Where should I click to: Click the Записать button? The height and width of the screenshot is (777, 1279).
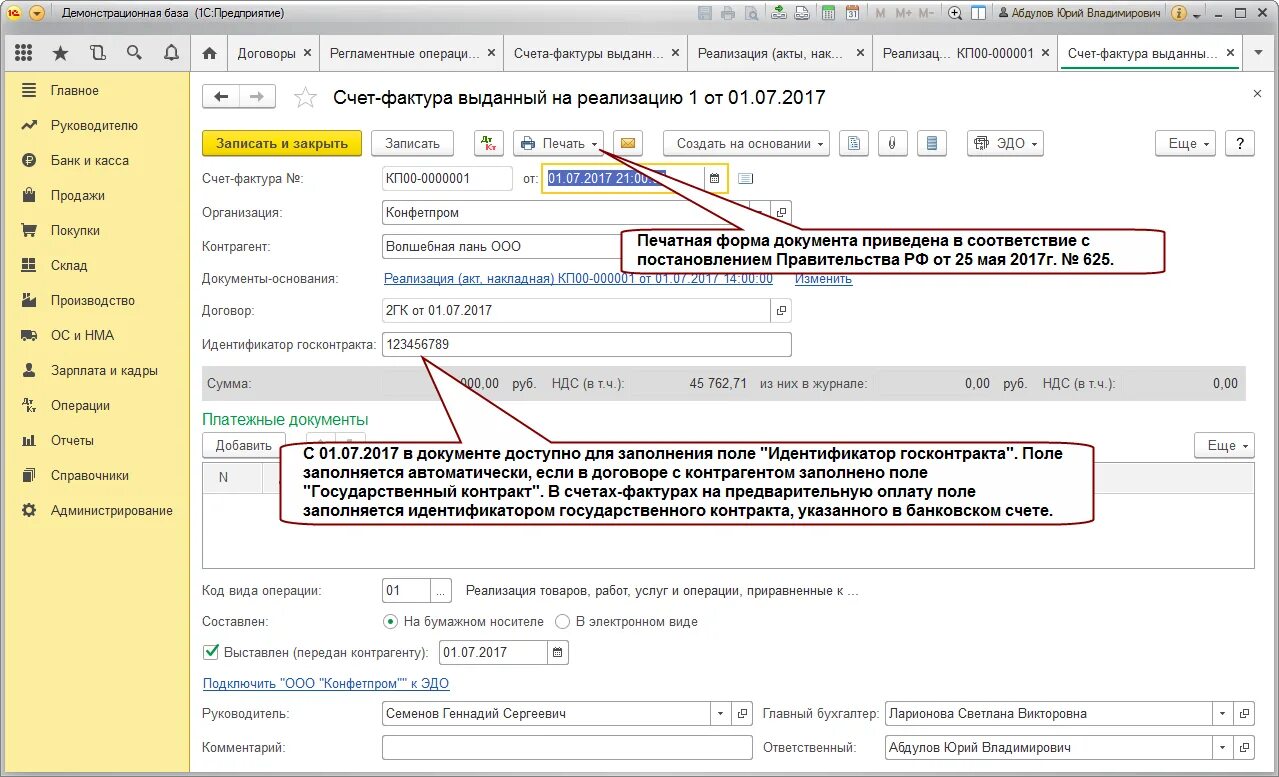[x=412, y=143]
